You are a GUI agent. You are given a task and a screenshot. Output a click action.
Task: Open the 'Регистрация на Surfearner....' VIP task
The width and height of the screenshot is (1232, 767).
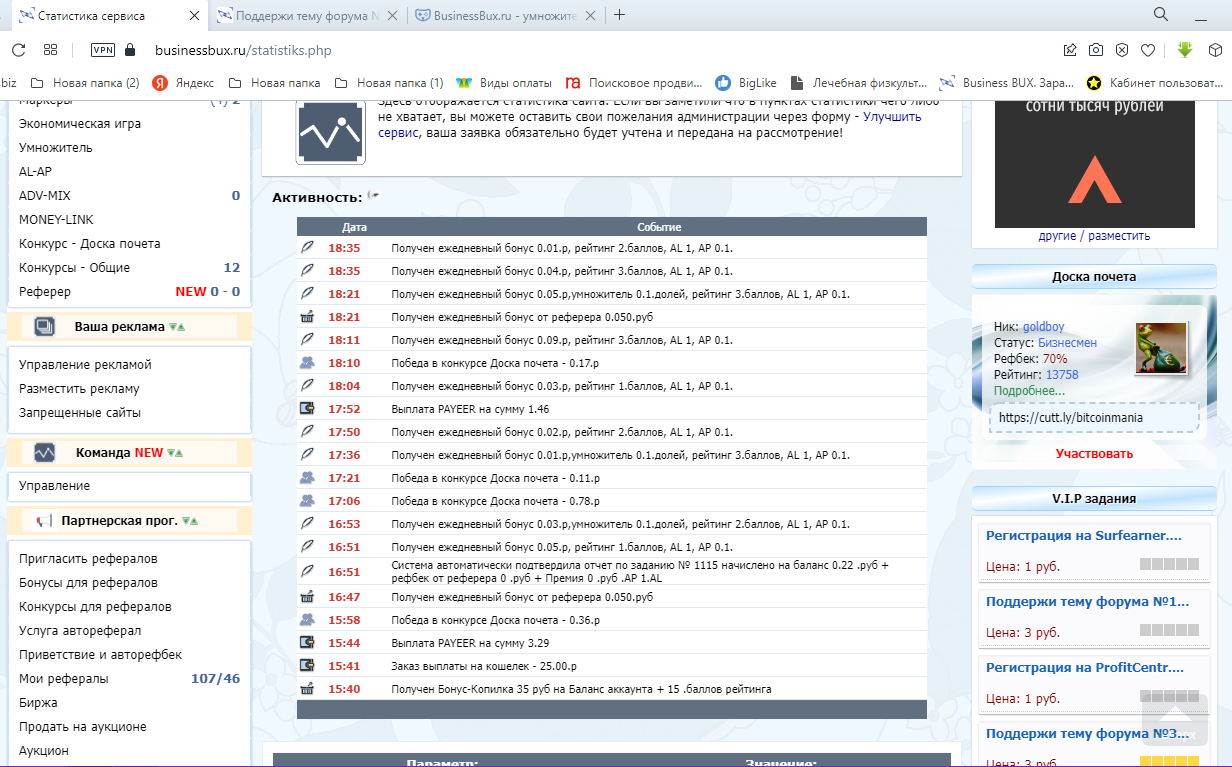point(1083,536)
